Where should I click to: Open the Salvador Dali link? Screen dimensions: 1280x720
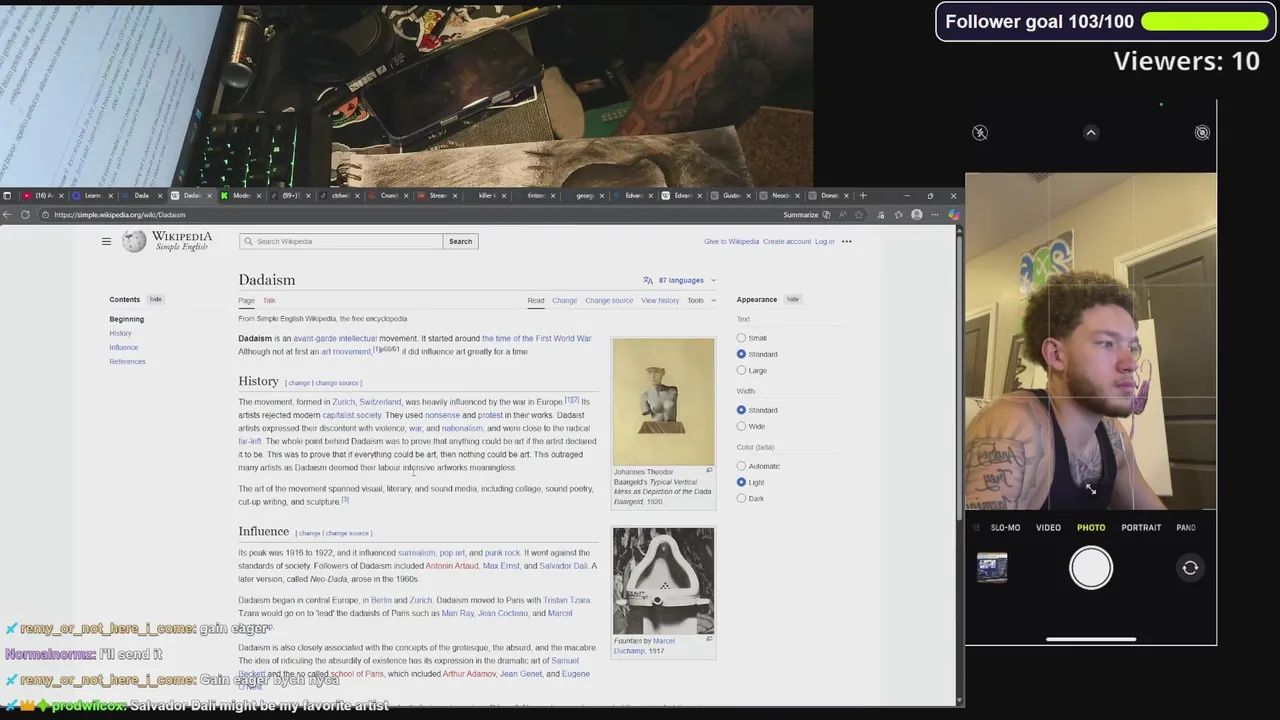[563, 566]
